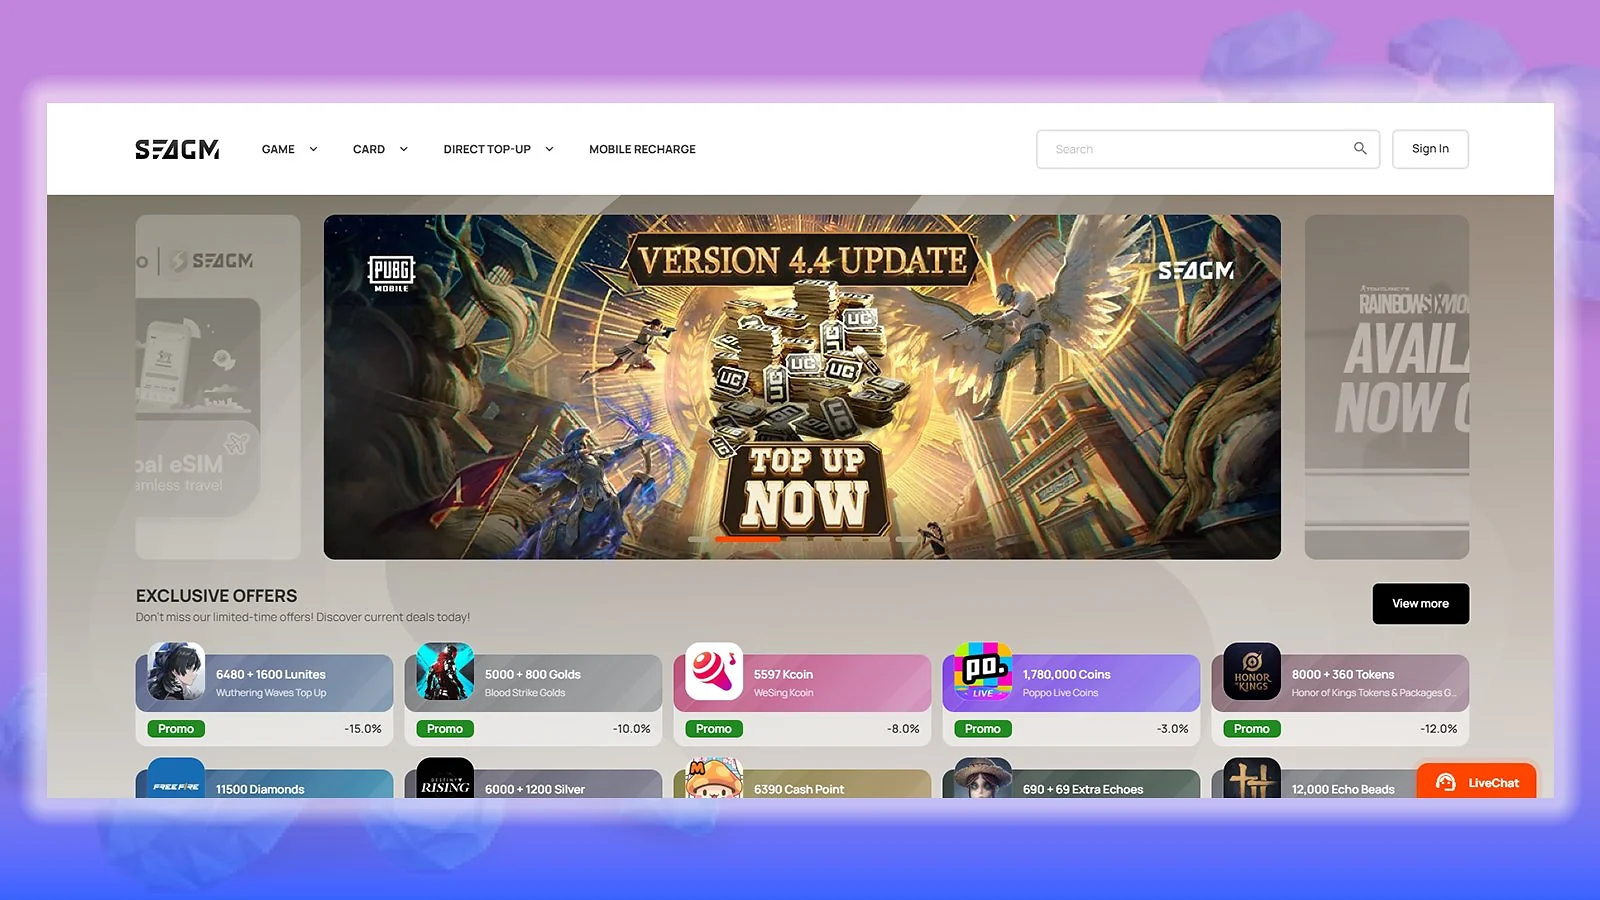
Task: Open the WeSing app icon
Action: pyautogui.click(x=714, y=671)
